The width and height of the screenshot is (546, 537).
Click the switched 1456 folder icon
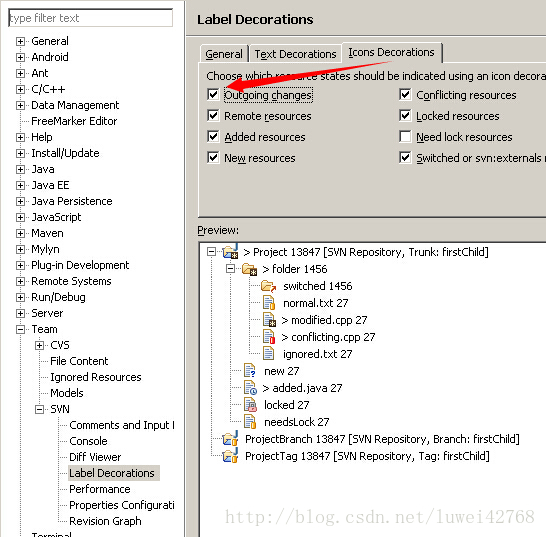click(268, 286)
